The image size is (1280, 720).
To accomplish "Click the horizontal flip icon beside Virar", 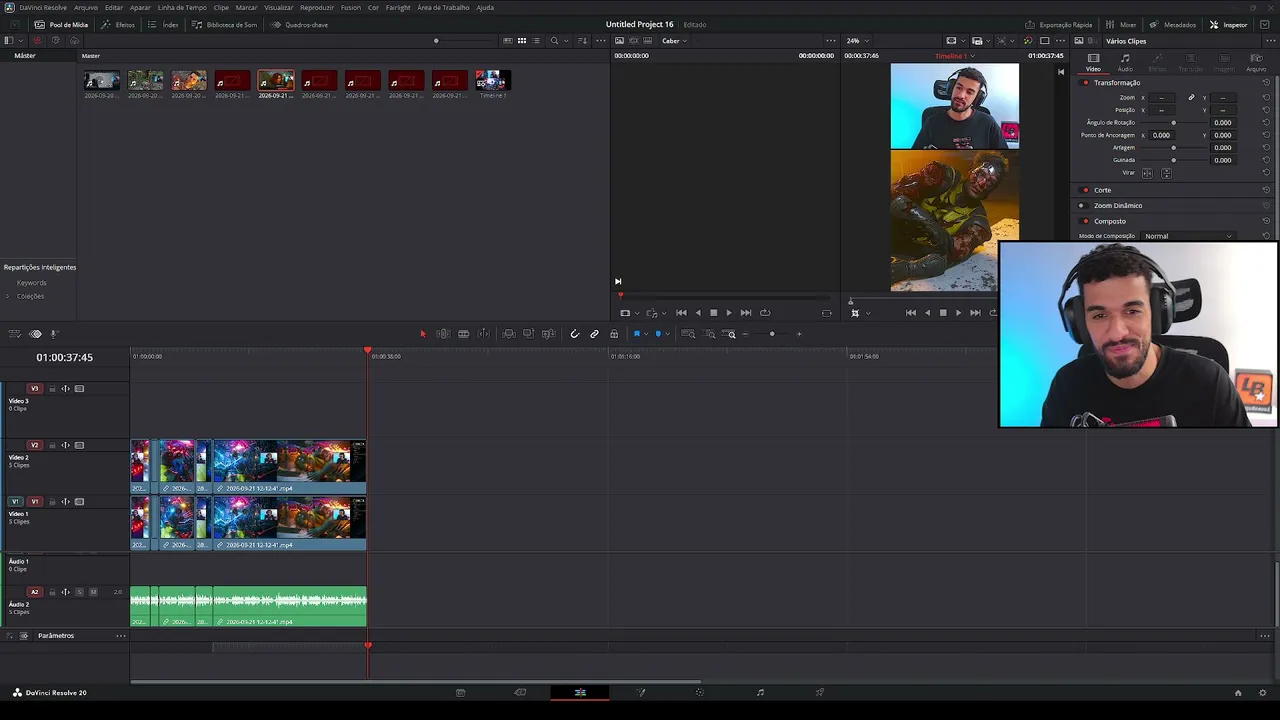I will pos(1147,173).
